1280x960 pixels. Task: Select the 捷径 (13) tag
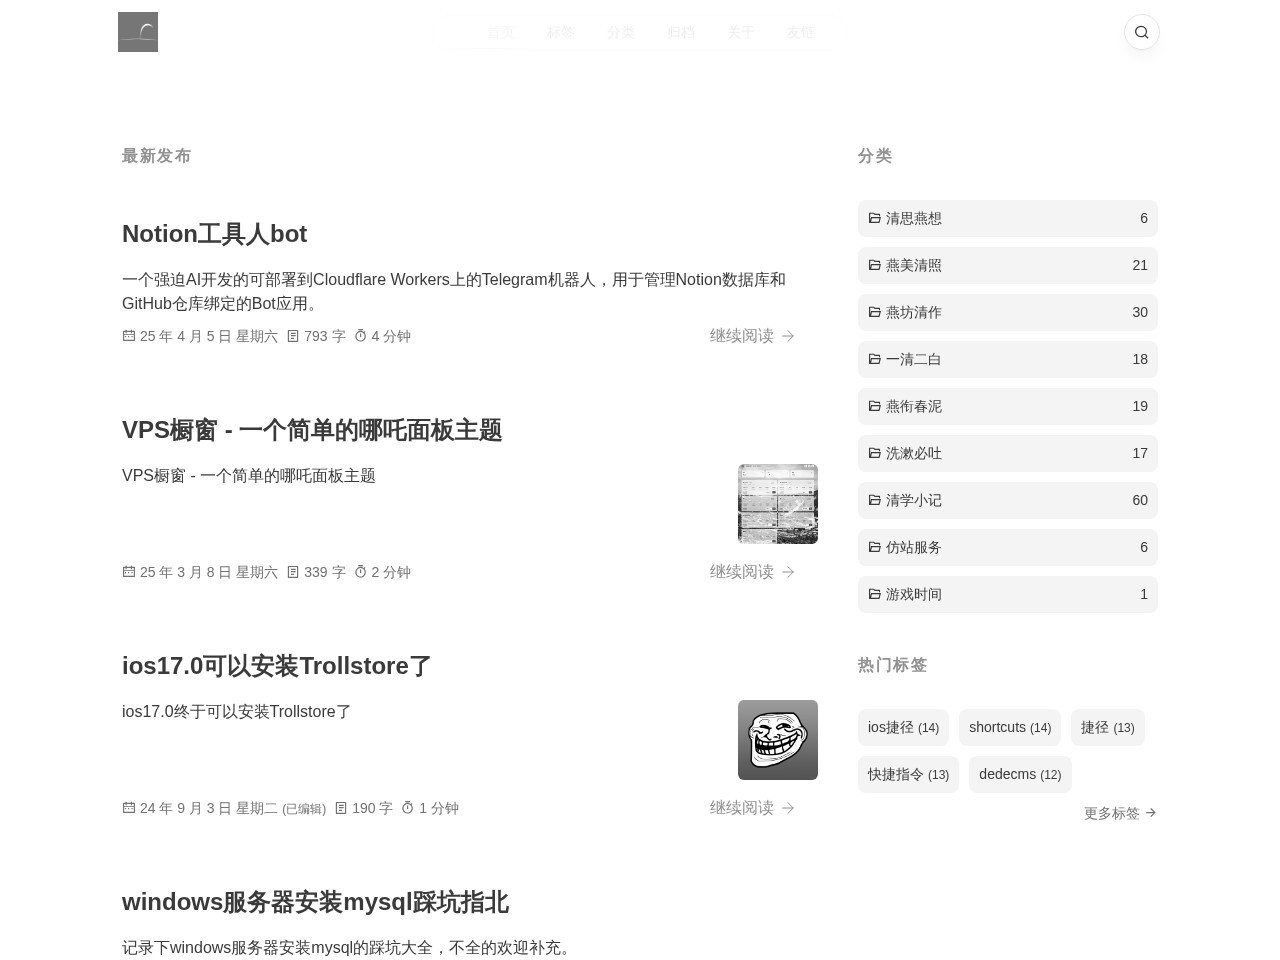click(1108, 728)
